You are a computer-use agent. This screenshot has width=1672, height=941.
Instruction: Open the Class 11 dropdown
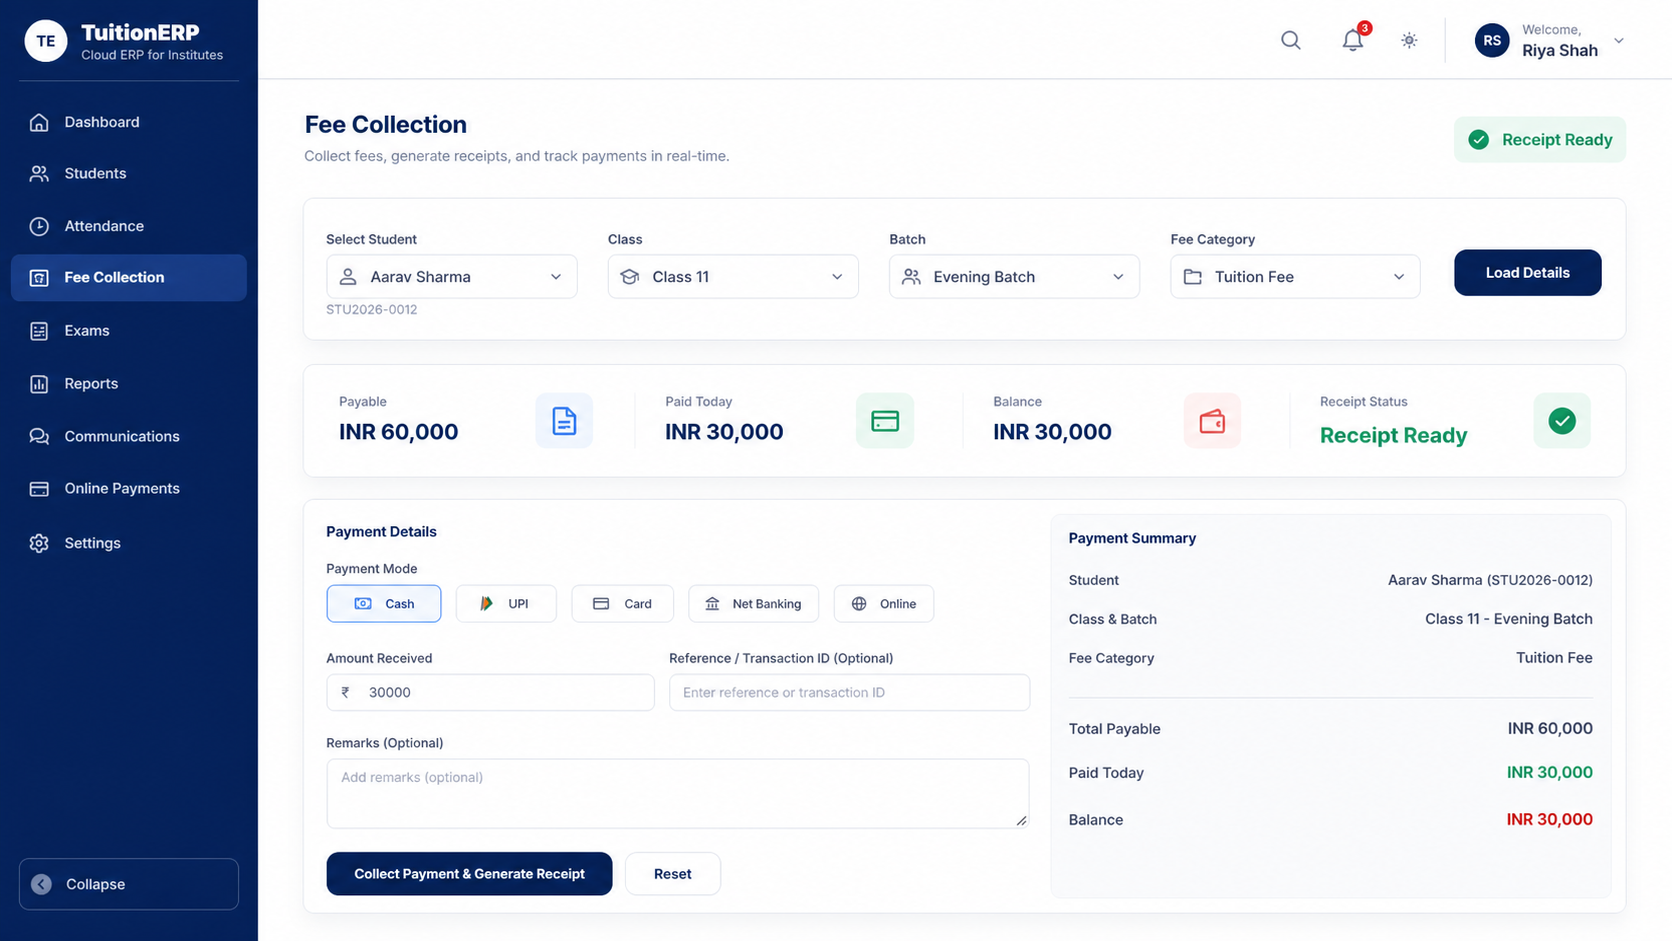(x=733, y=277)
